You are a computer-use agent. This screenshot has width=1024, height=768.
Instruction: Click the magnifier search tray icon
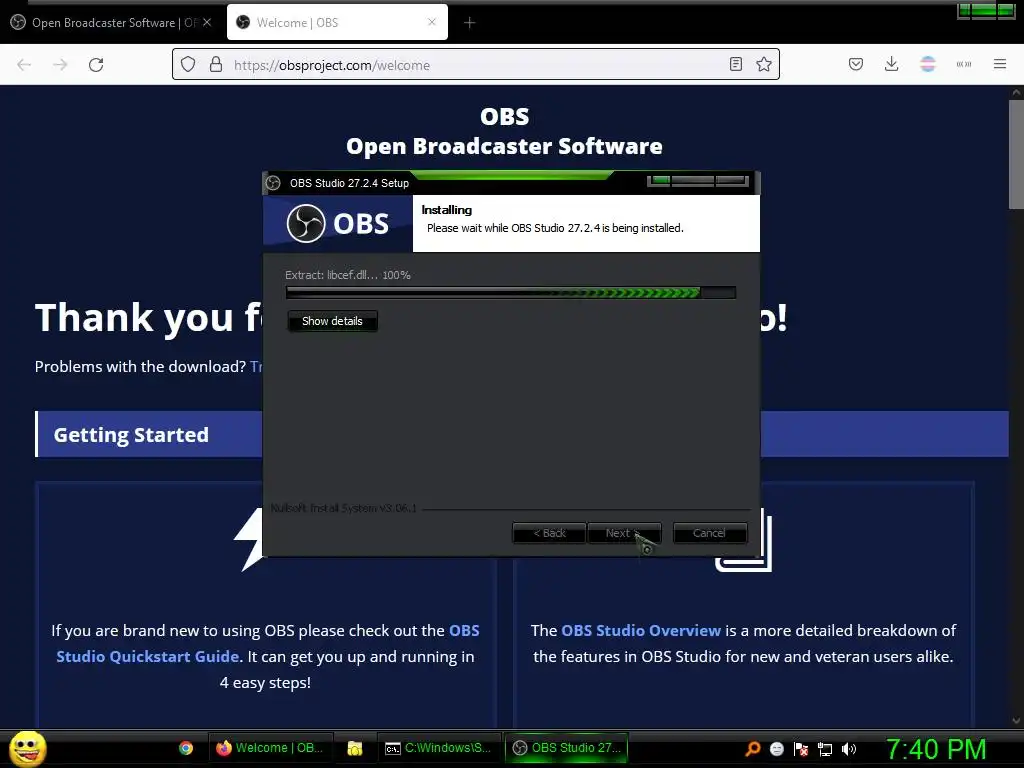tap(753, 748)
